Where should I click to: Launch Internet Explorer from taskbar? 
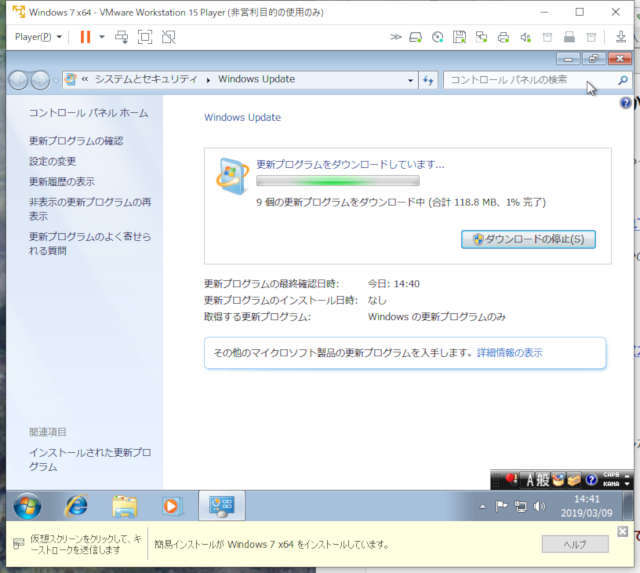[76, 506]
